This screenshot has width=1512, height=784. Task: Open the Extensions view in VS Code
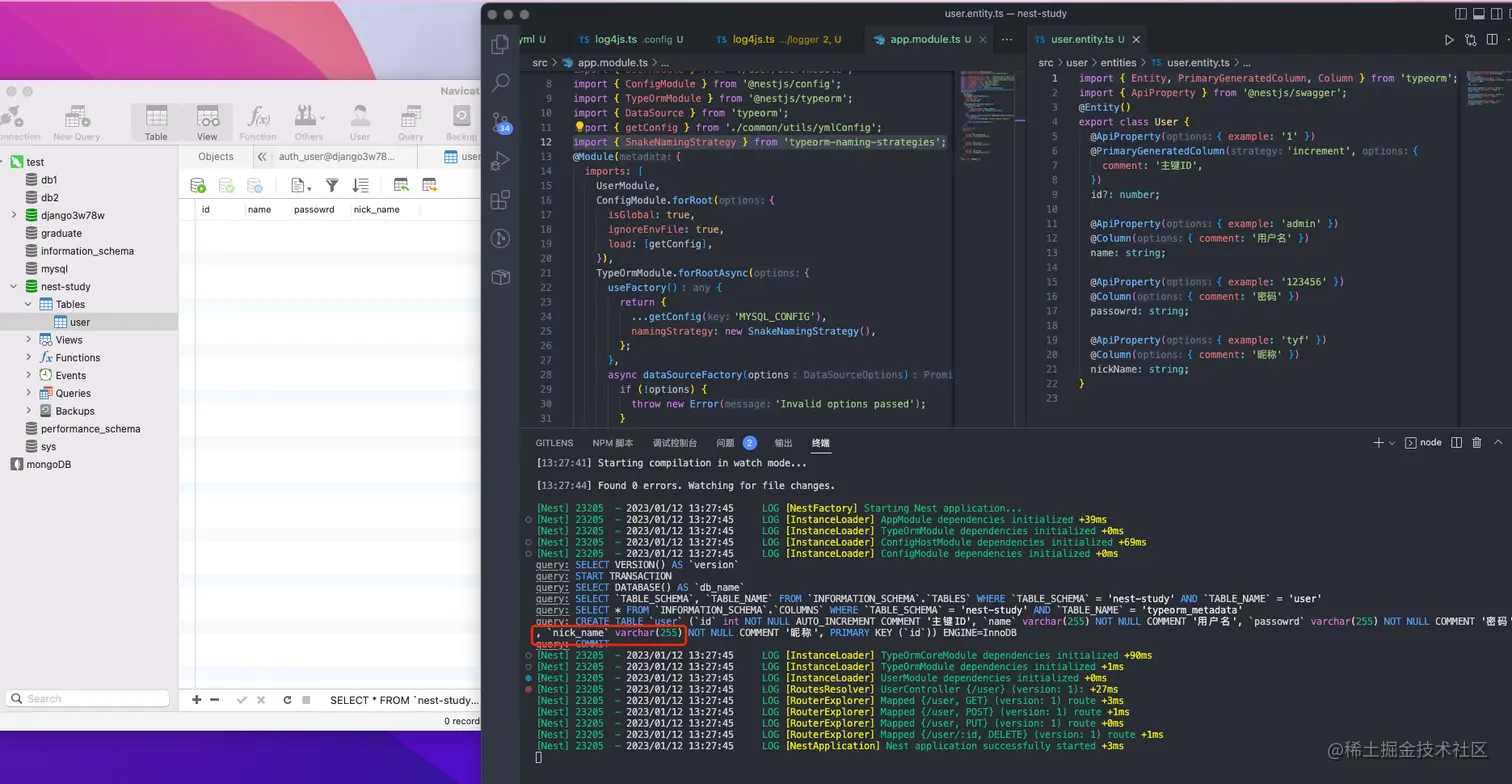pos(501,200)
